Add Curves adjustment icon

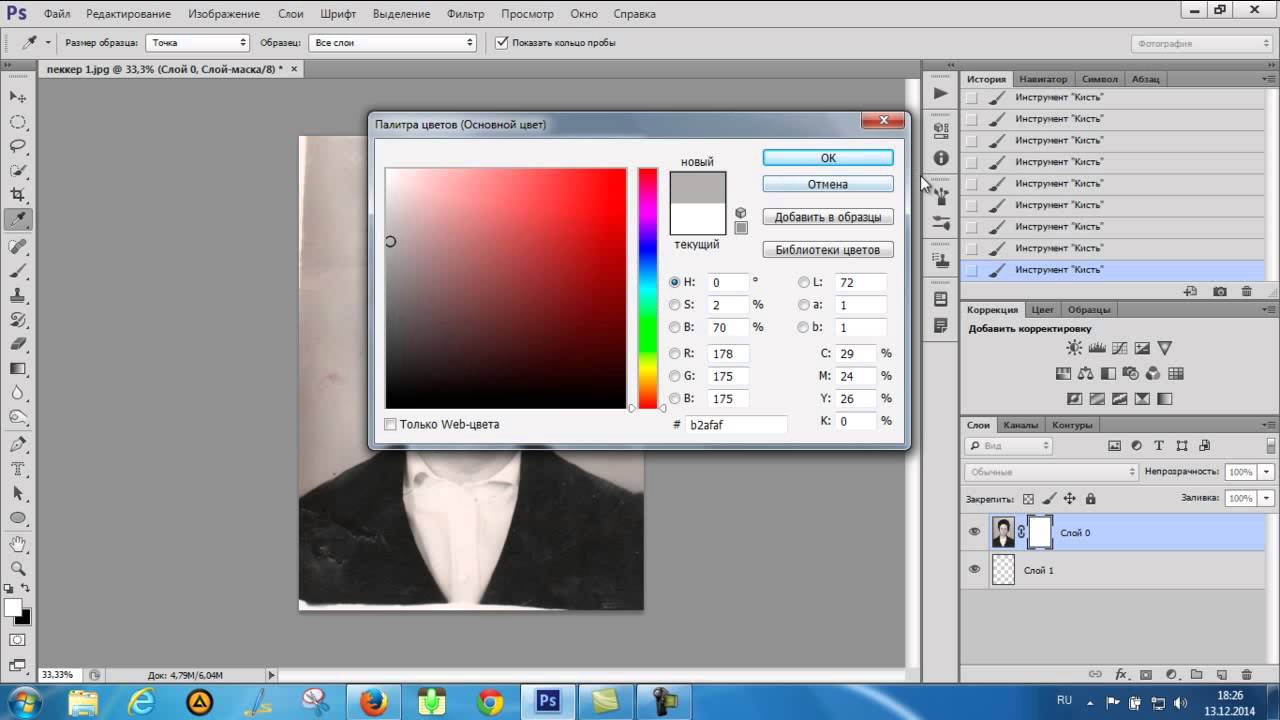1120,348
